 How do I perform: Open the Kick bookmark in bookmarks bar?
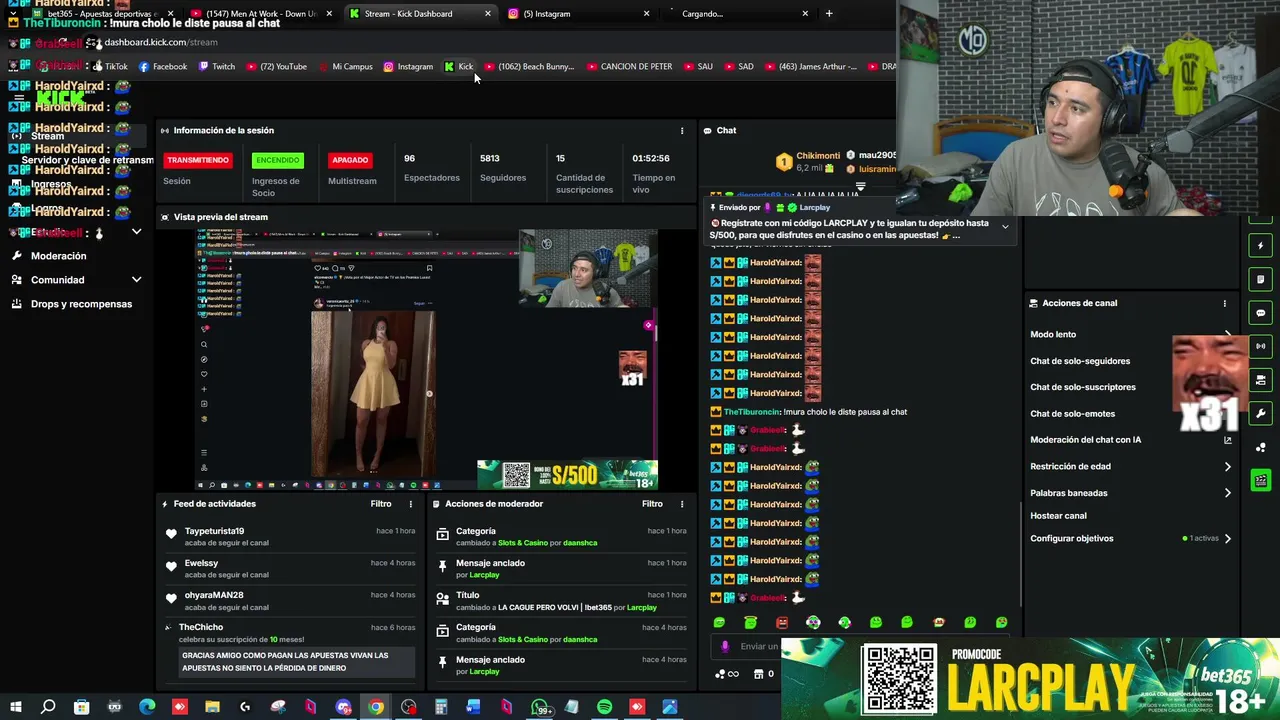pyautogui.click(x=459, y=67)
